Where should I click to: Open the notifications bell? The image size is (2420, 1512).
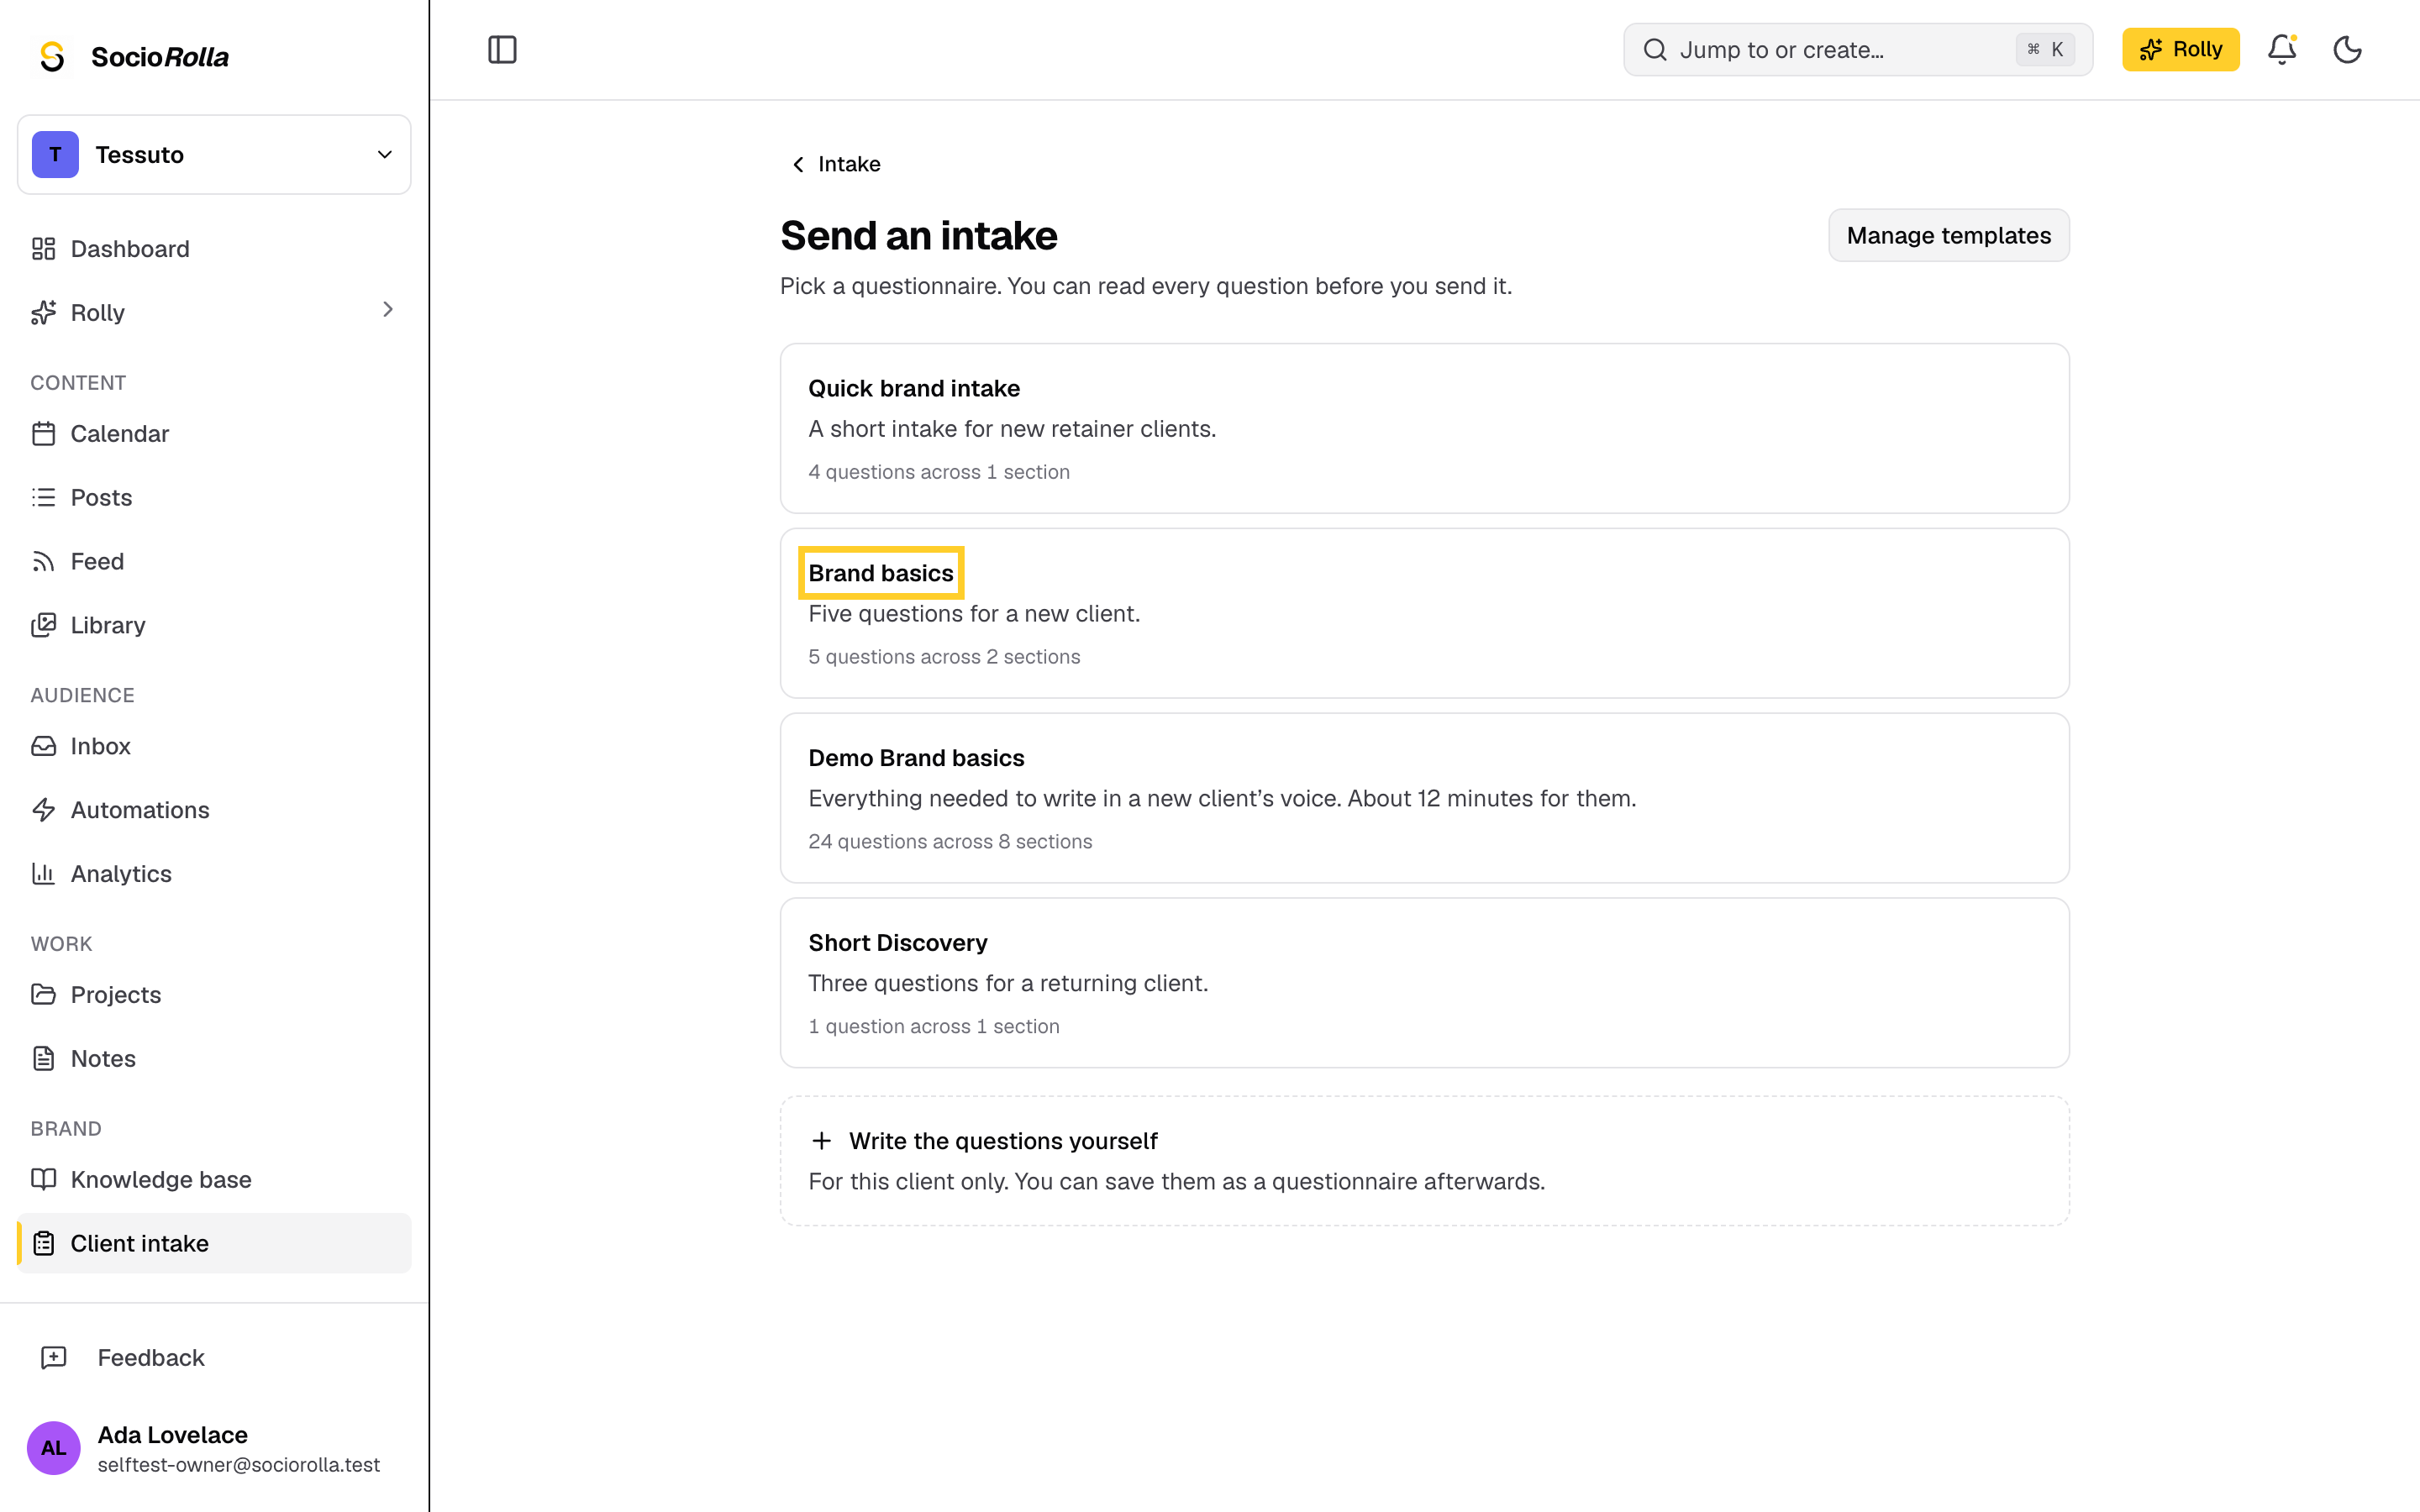pyautogui.click(x=2281, y=49)
